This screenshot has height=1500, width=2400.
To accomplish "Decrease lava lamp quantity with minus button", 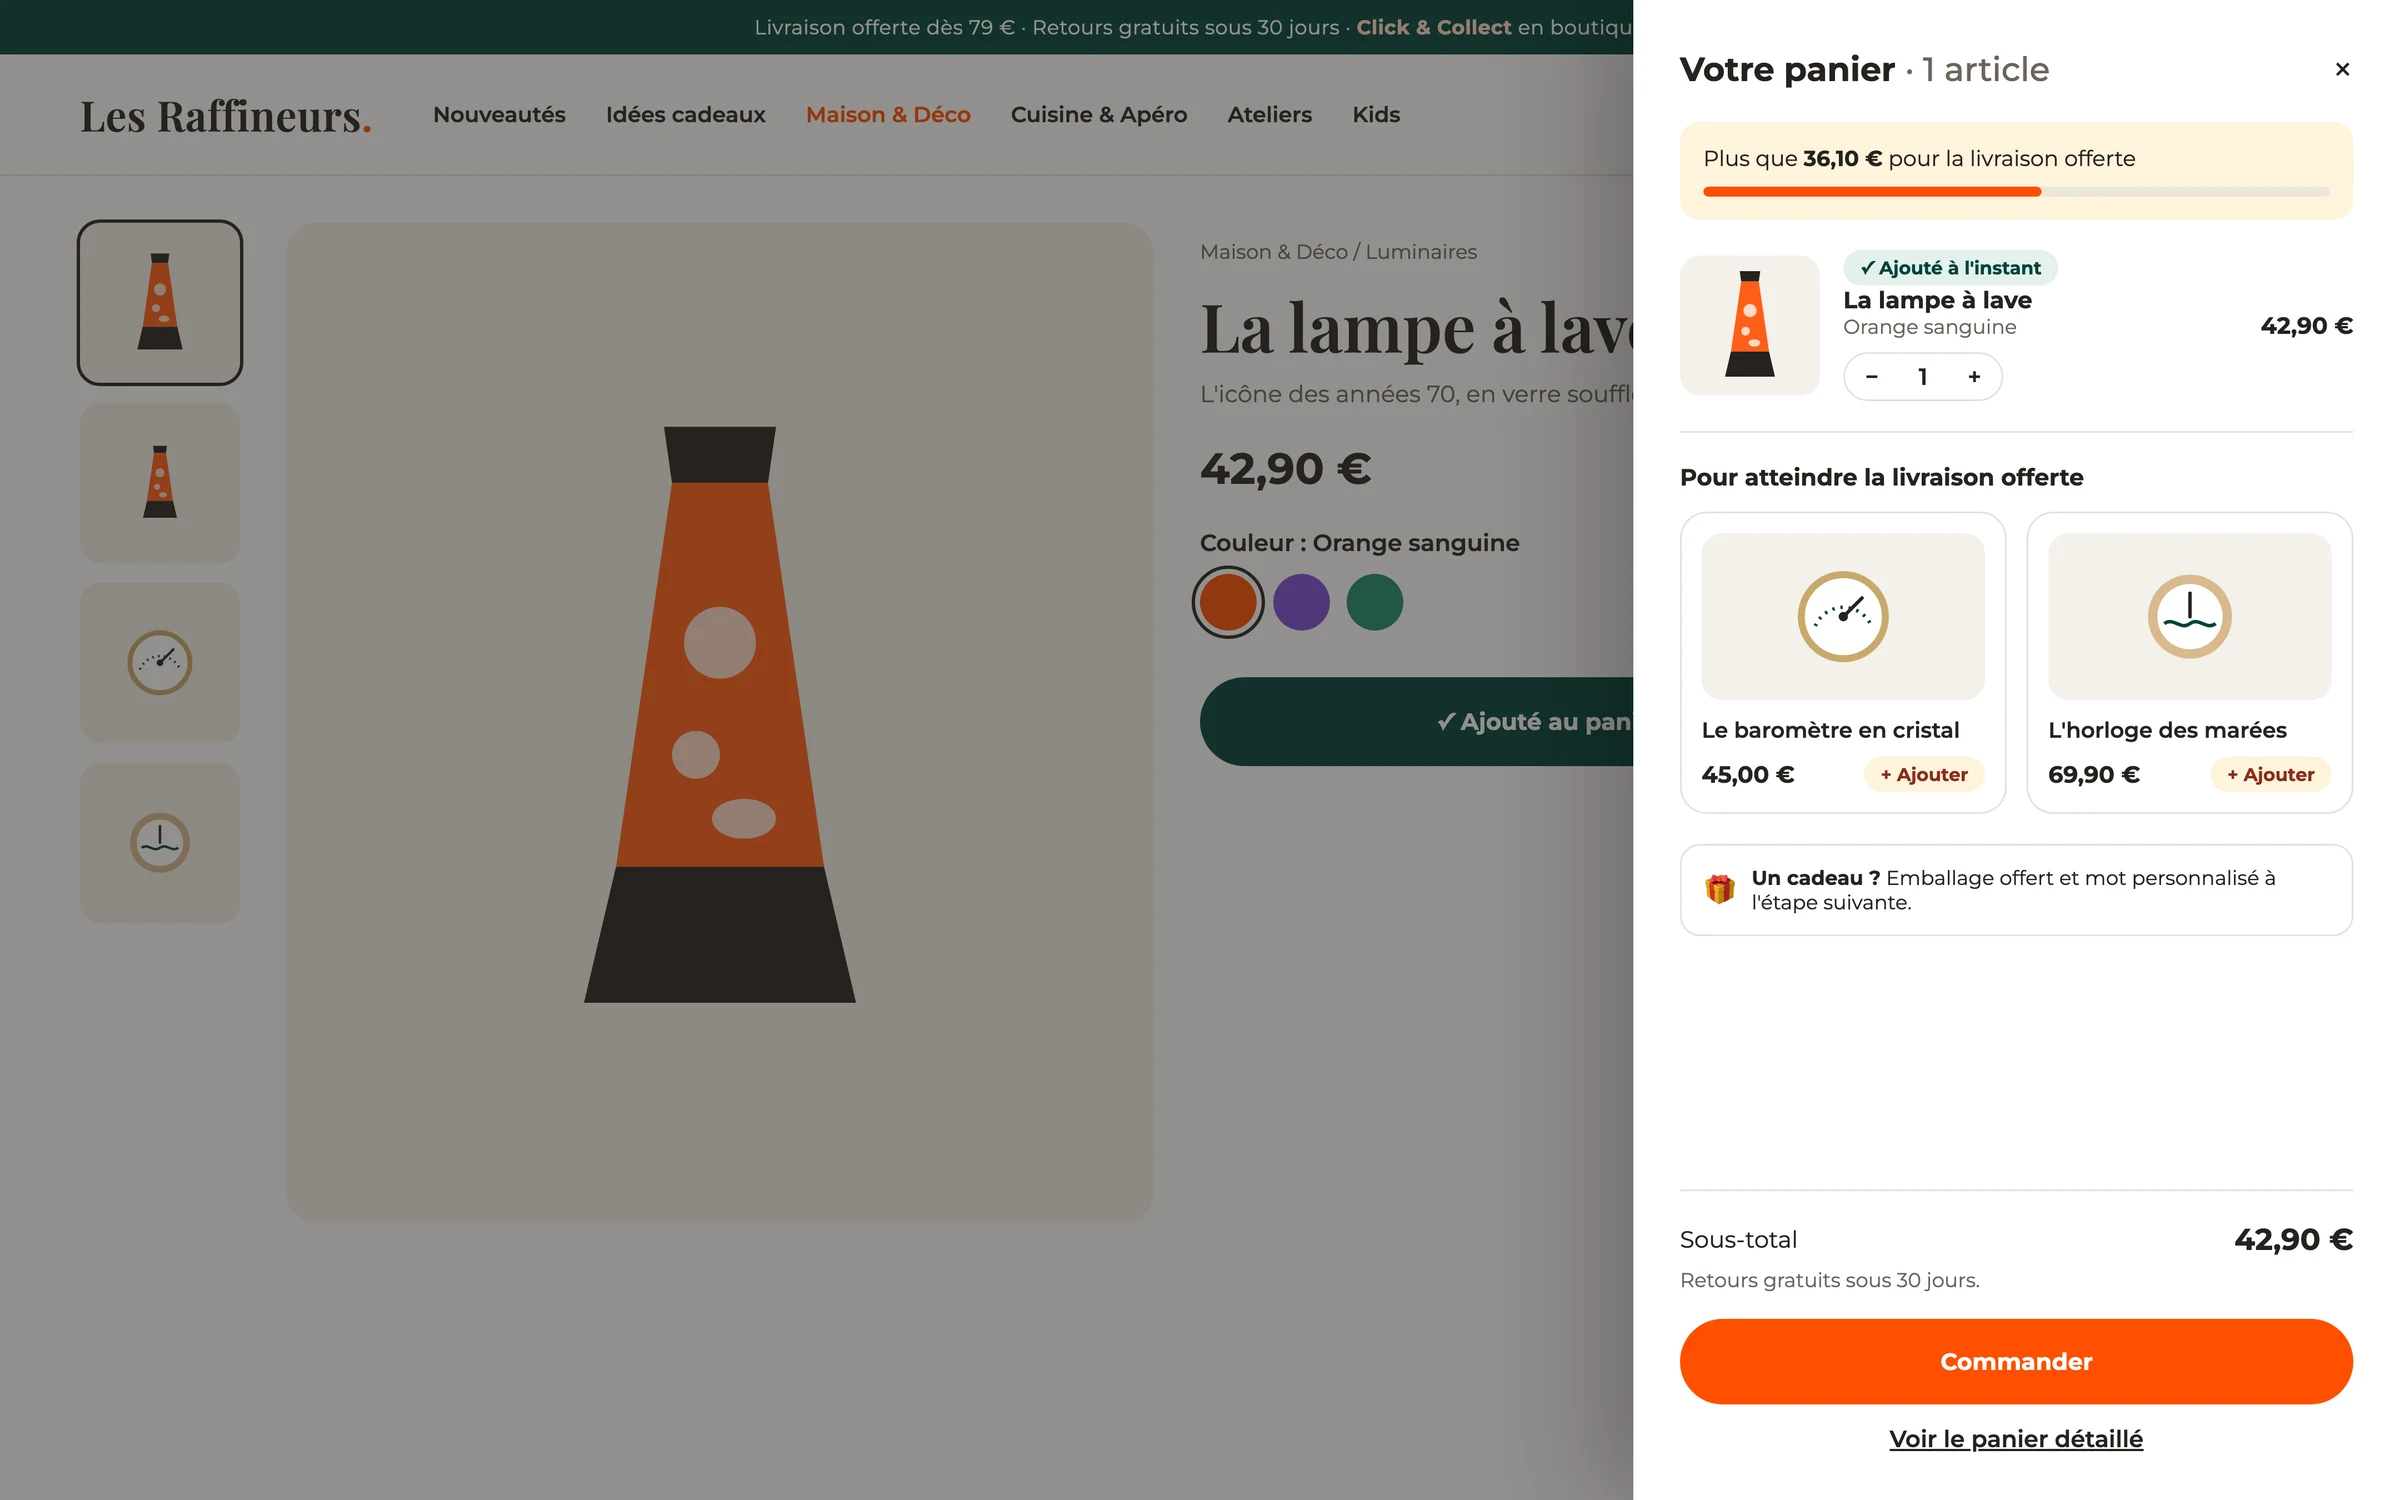I will point(1872,377).
